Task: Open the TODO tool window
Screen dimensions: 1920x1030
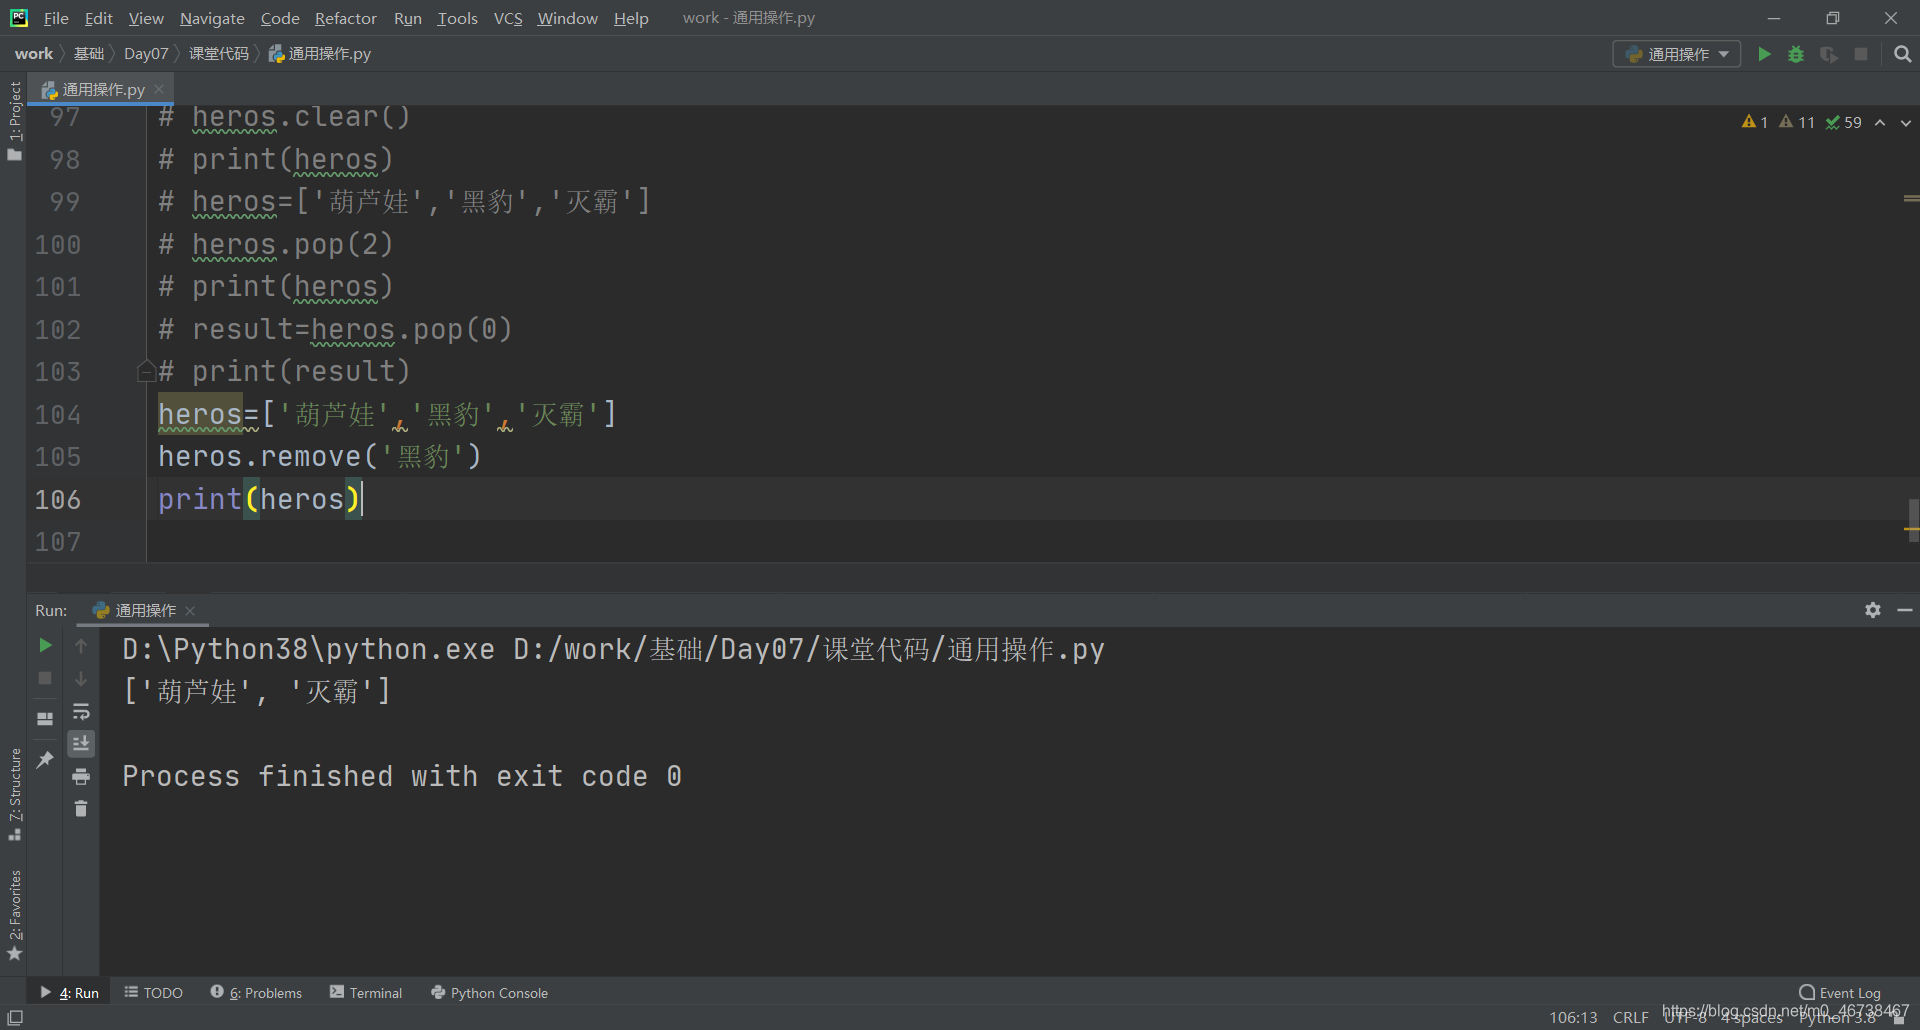Action: [154, 992]
